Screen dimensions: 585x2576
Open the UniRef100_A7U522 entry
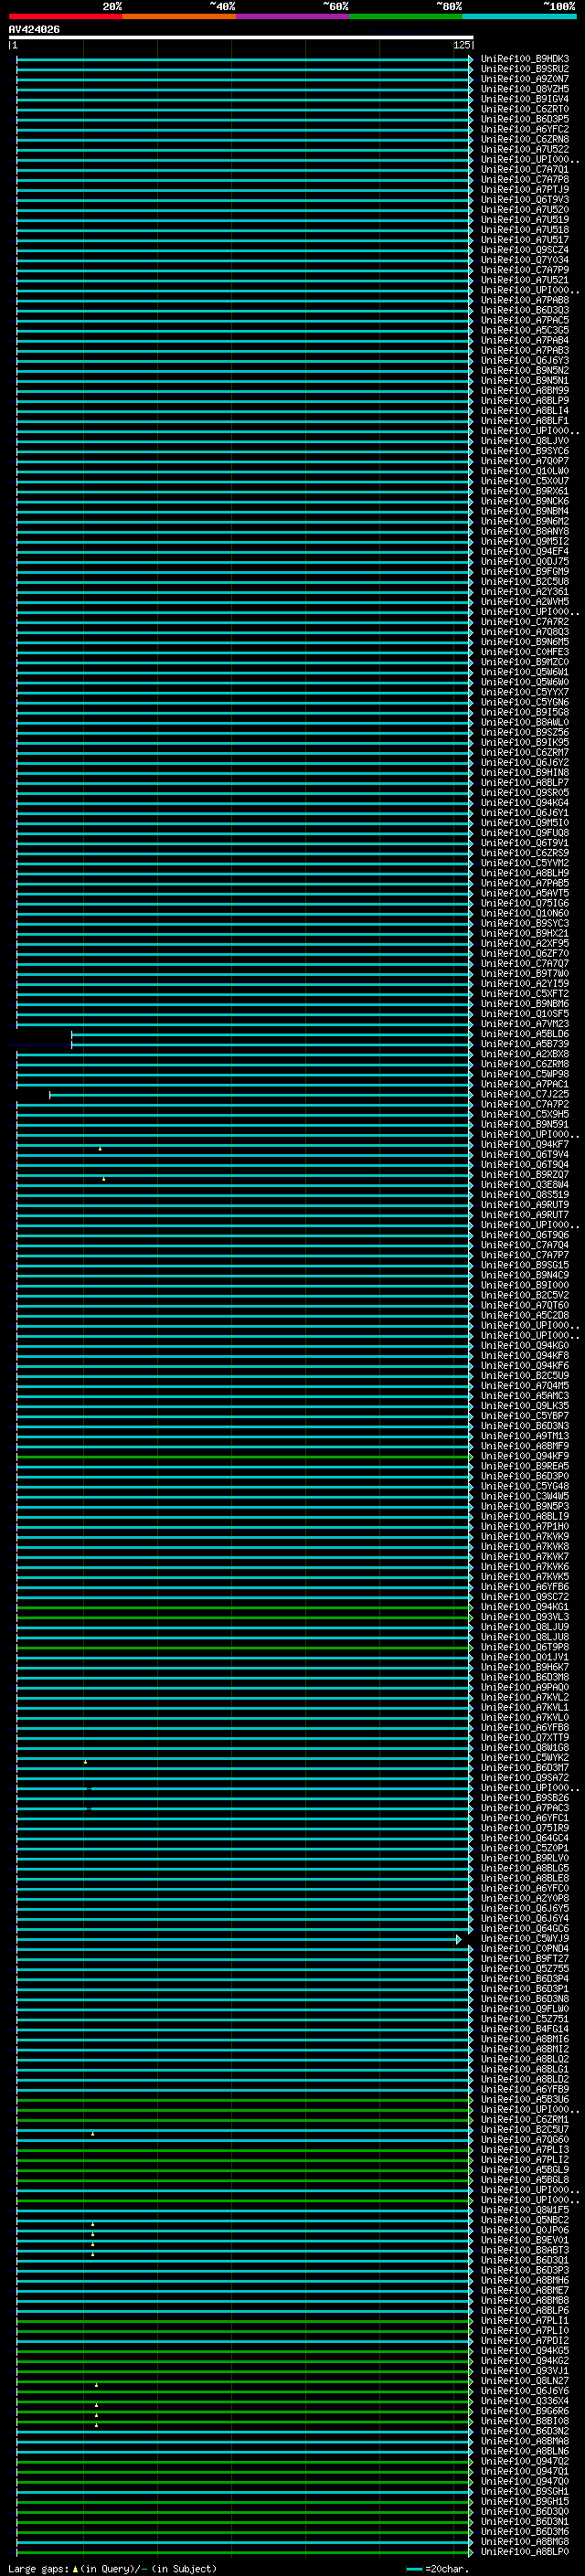pos(525,149)
